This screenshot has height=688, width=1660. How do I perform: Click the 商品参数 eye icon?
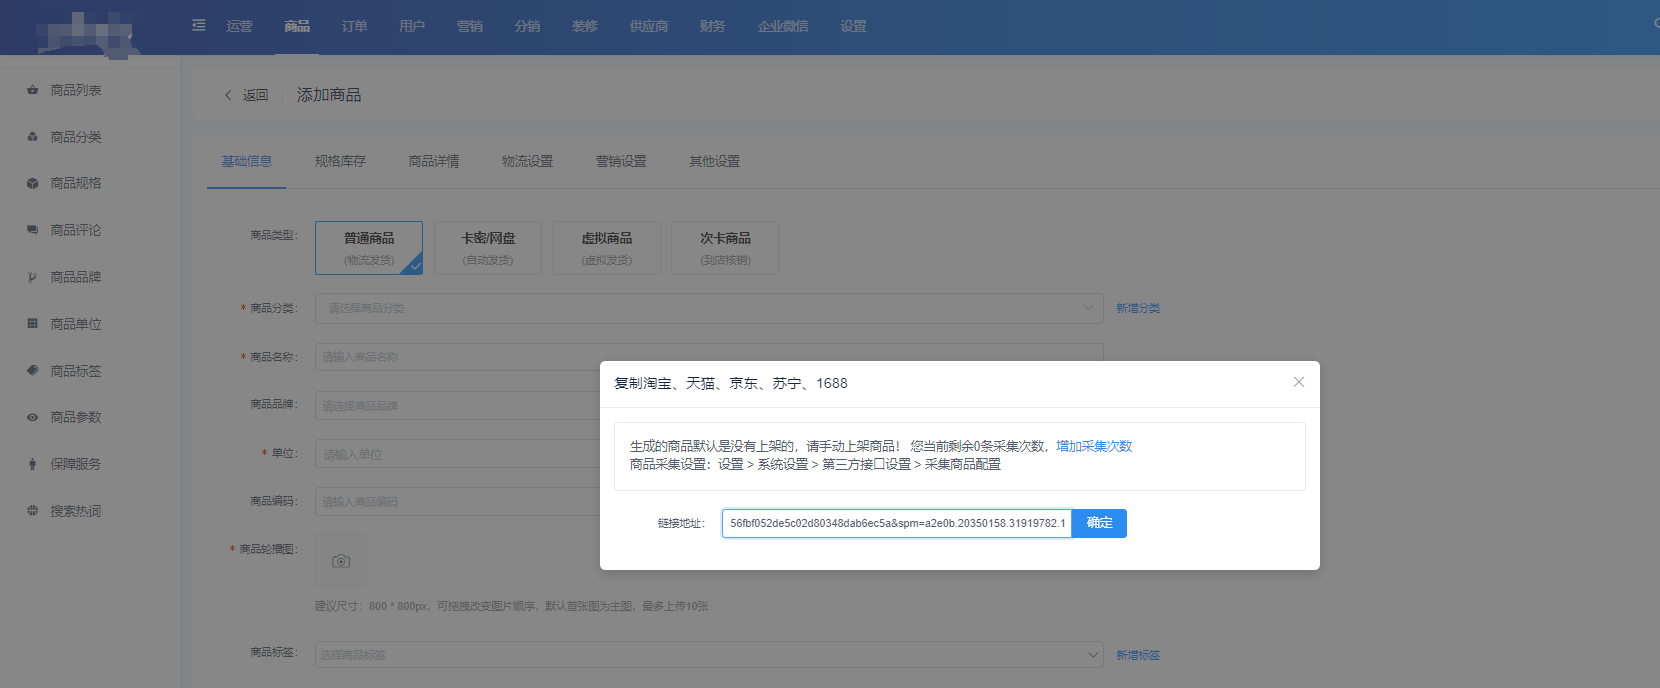click(32, 417)
